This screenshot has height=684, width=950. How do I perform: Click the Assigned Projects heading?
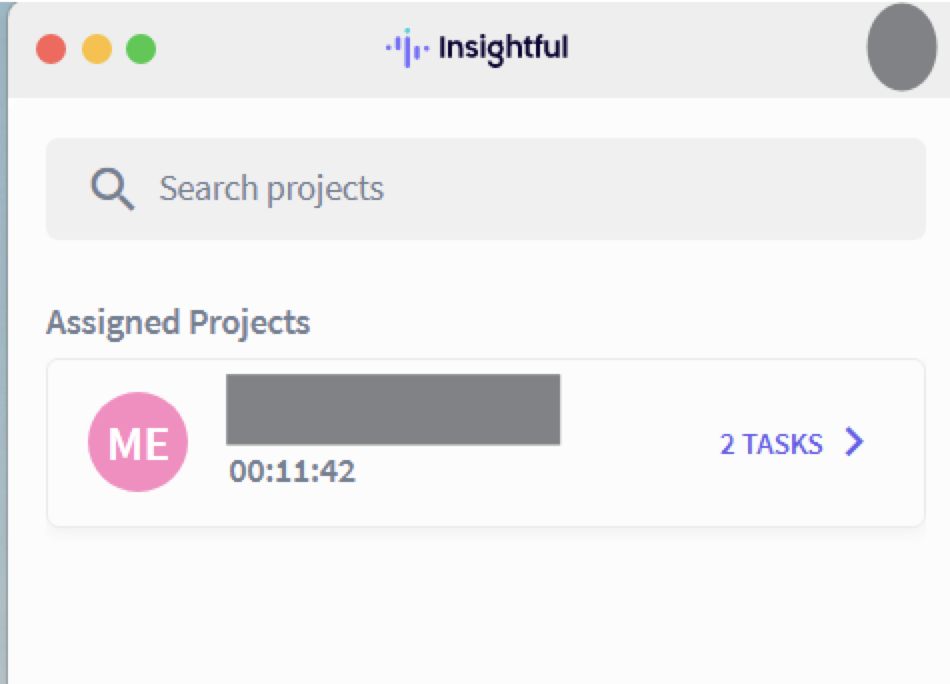(x=178, y=322)
